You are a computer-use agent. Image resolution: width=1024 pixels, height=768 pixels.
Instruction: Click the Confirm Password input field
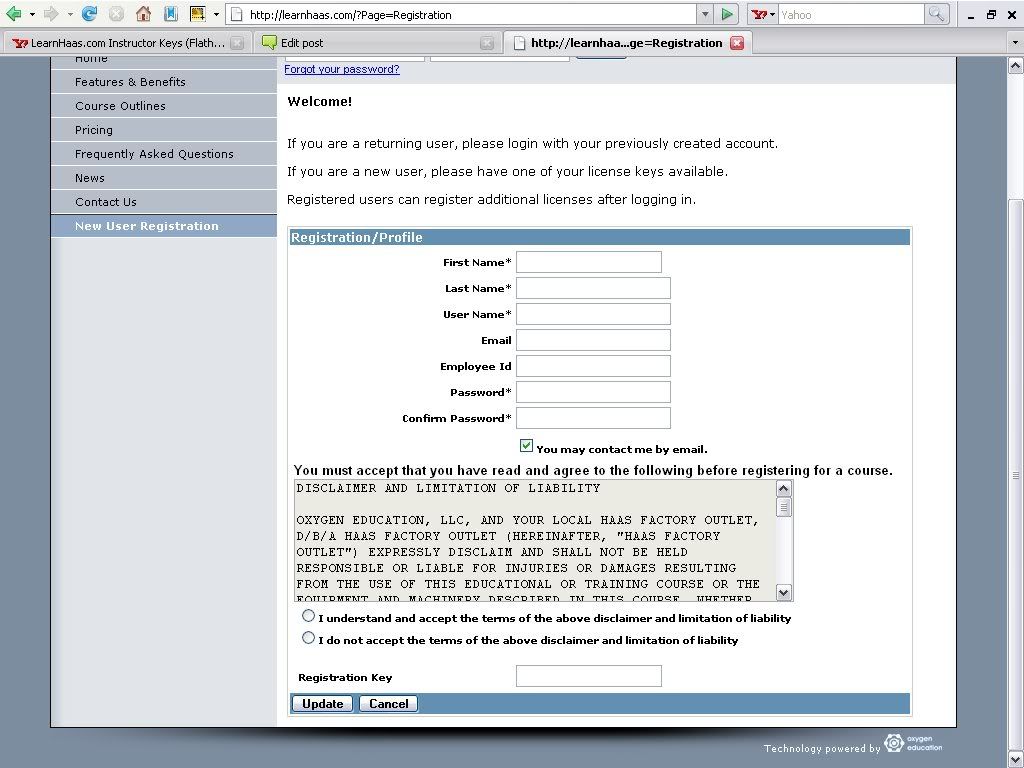coord(593,418)
